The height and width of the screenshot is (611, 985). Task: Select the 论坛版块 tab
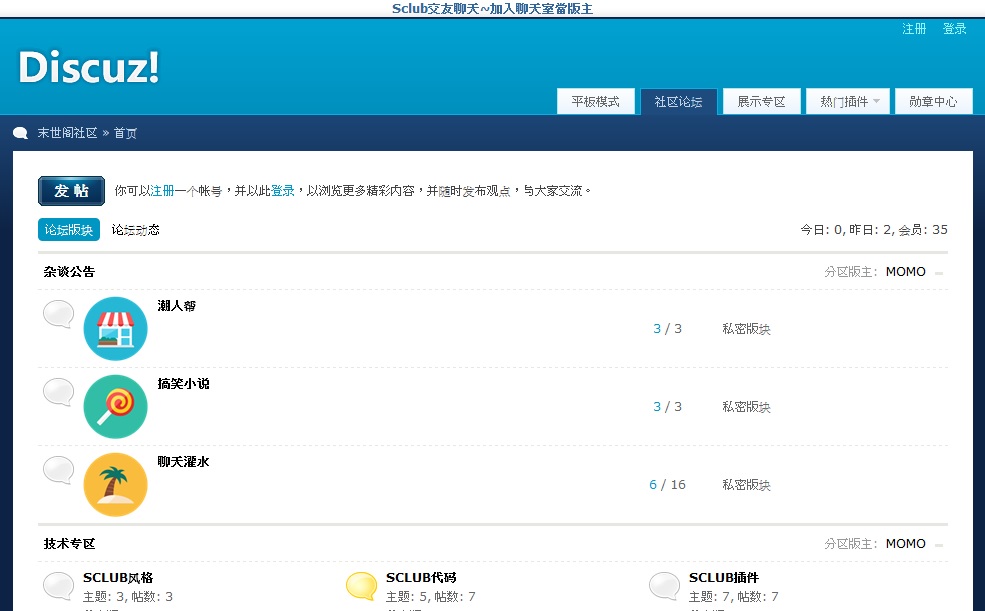(x=69, y=230)
